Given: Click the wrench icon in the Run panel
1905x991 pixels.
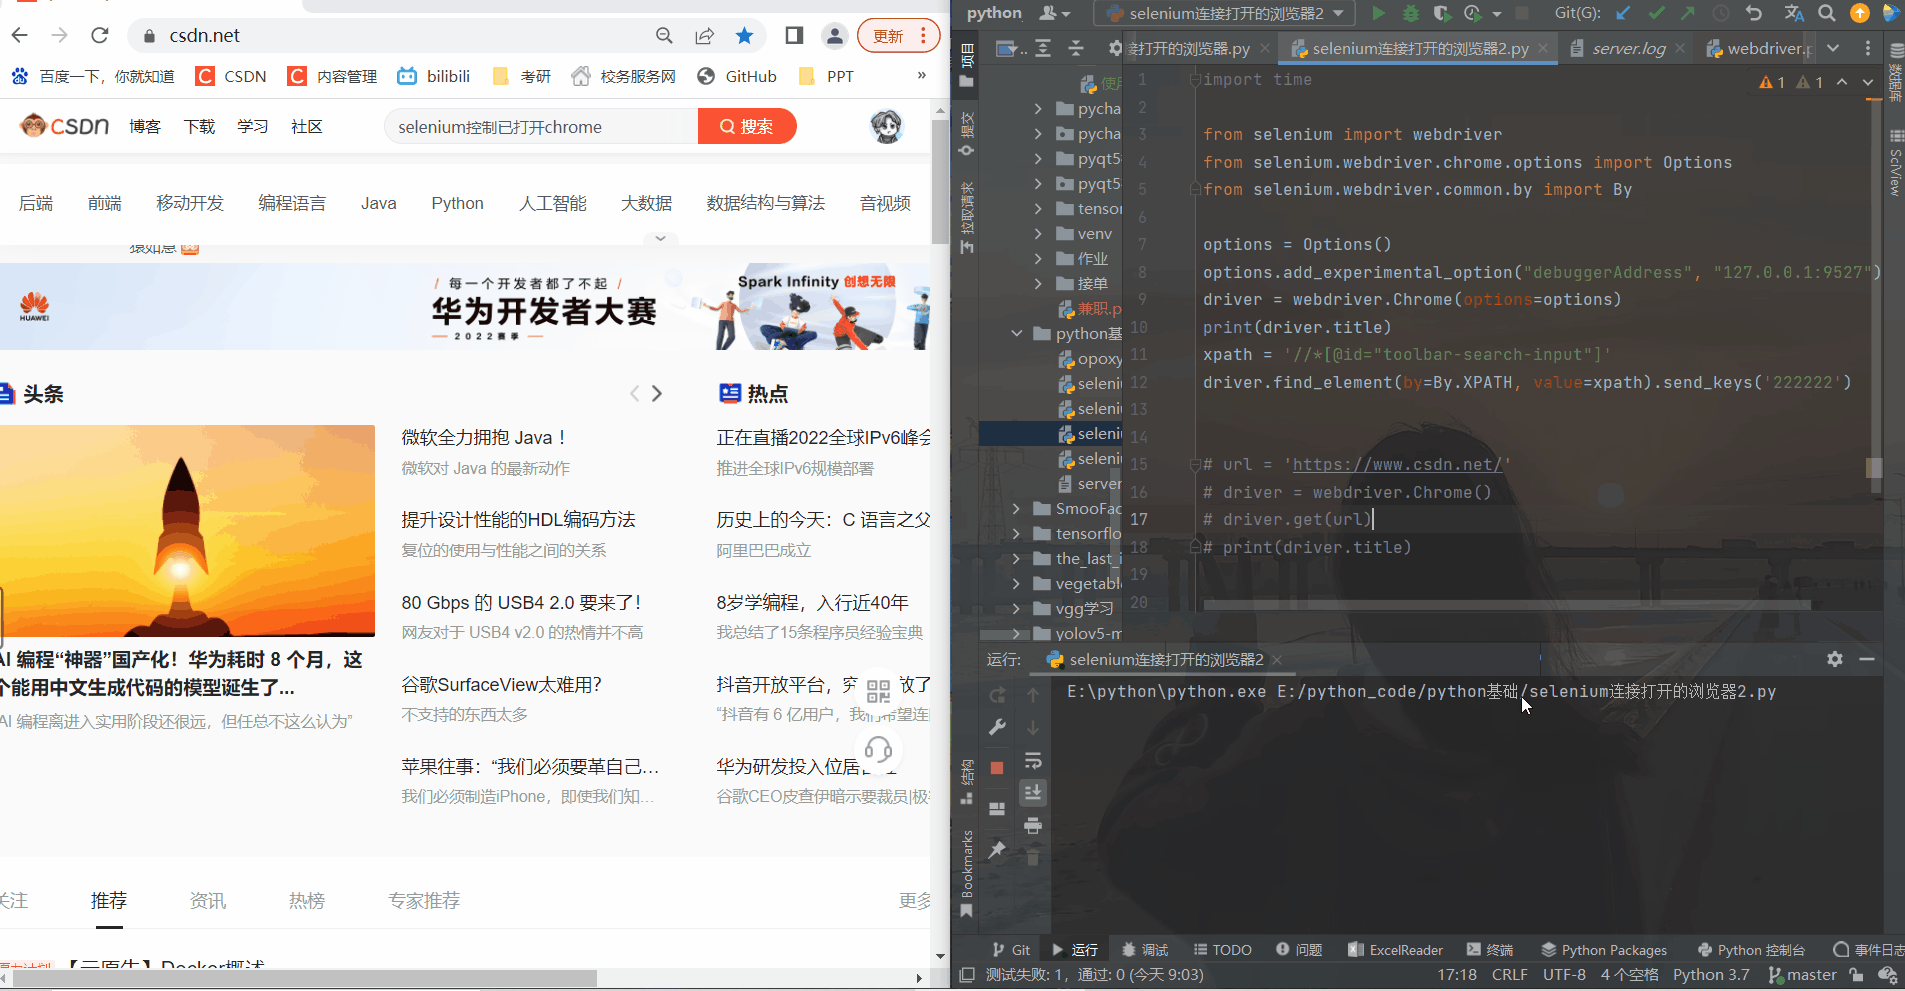Looking at the screenshot, I should point(997,727).
